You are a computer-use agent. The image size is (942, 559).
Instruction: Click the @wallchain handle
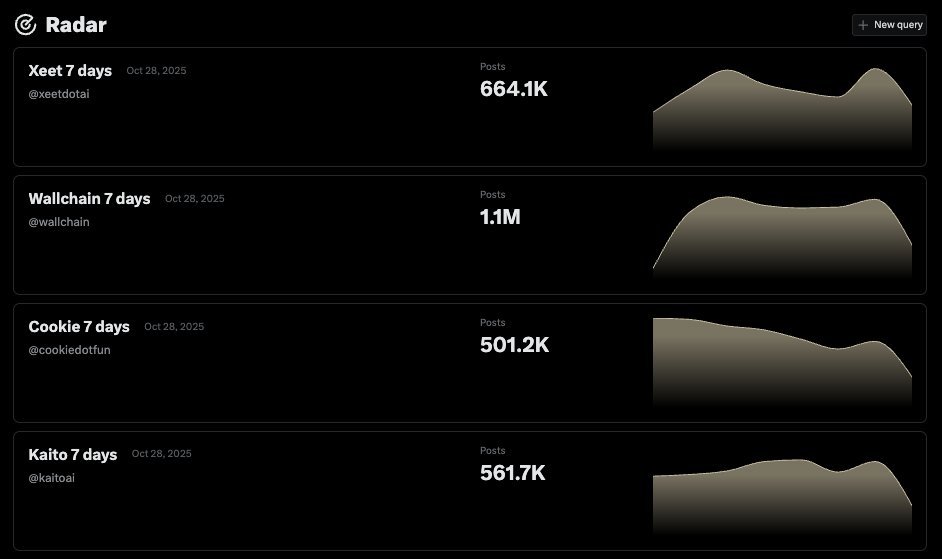click(59, 222)
